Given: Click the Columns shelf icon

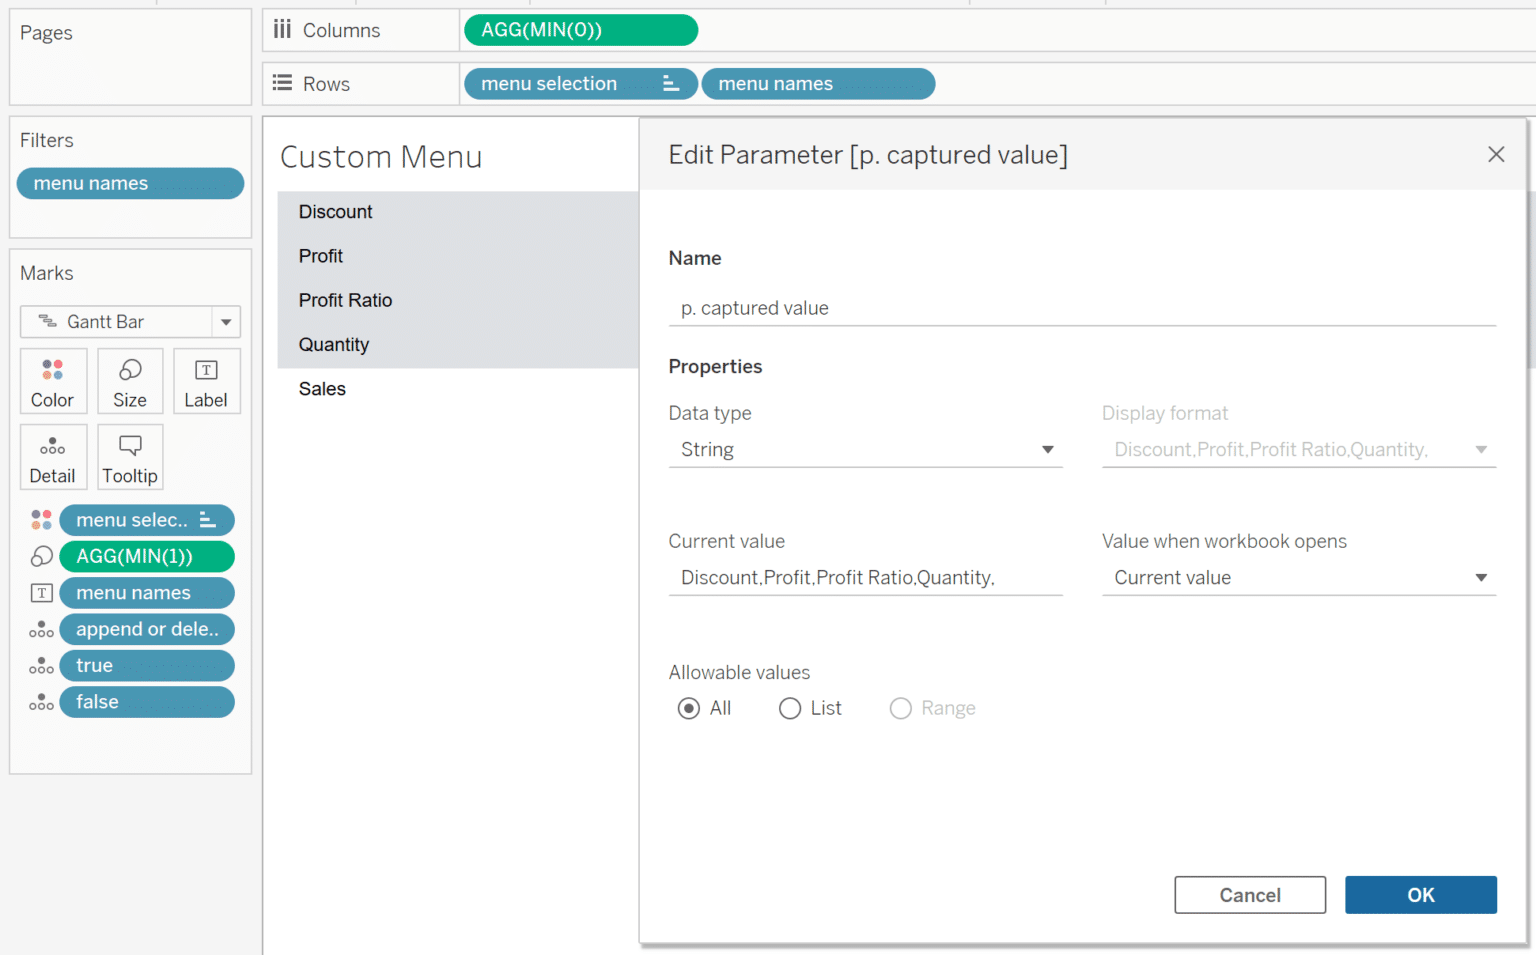Looking at the screenshot, I should pyautogui.click(x=284, y=29).
